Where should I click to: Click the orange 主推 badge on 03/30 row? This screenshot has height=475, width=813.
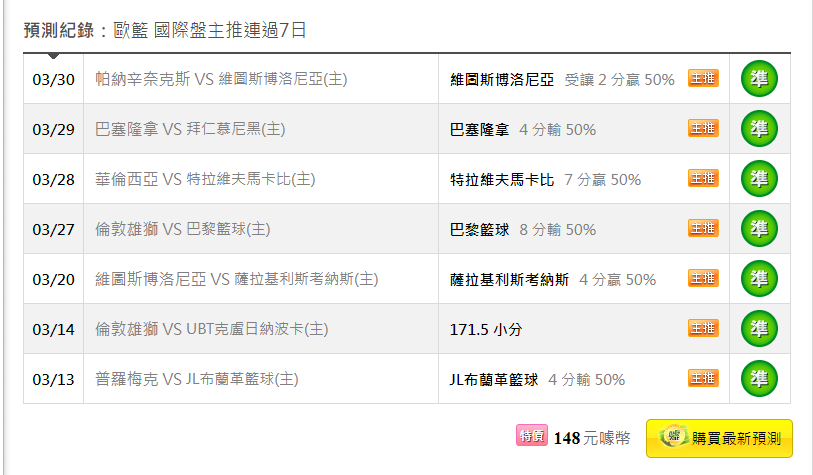point(703,78)
